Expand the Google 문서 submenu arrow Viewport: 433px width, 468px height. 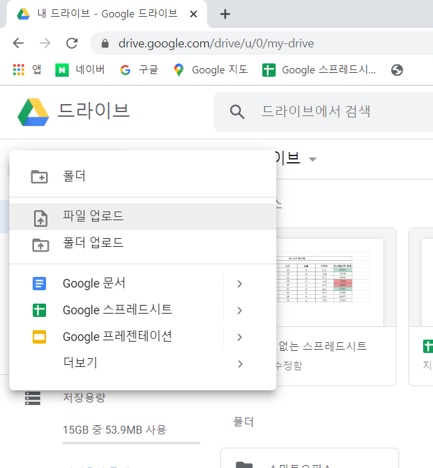point(240,284)
